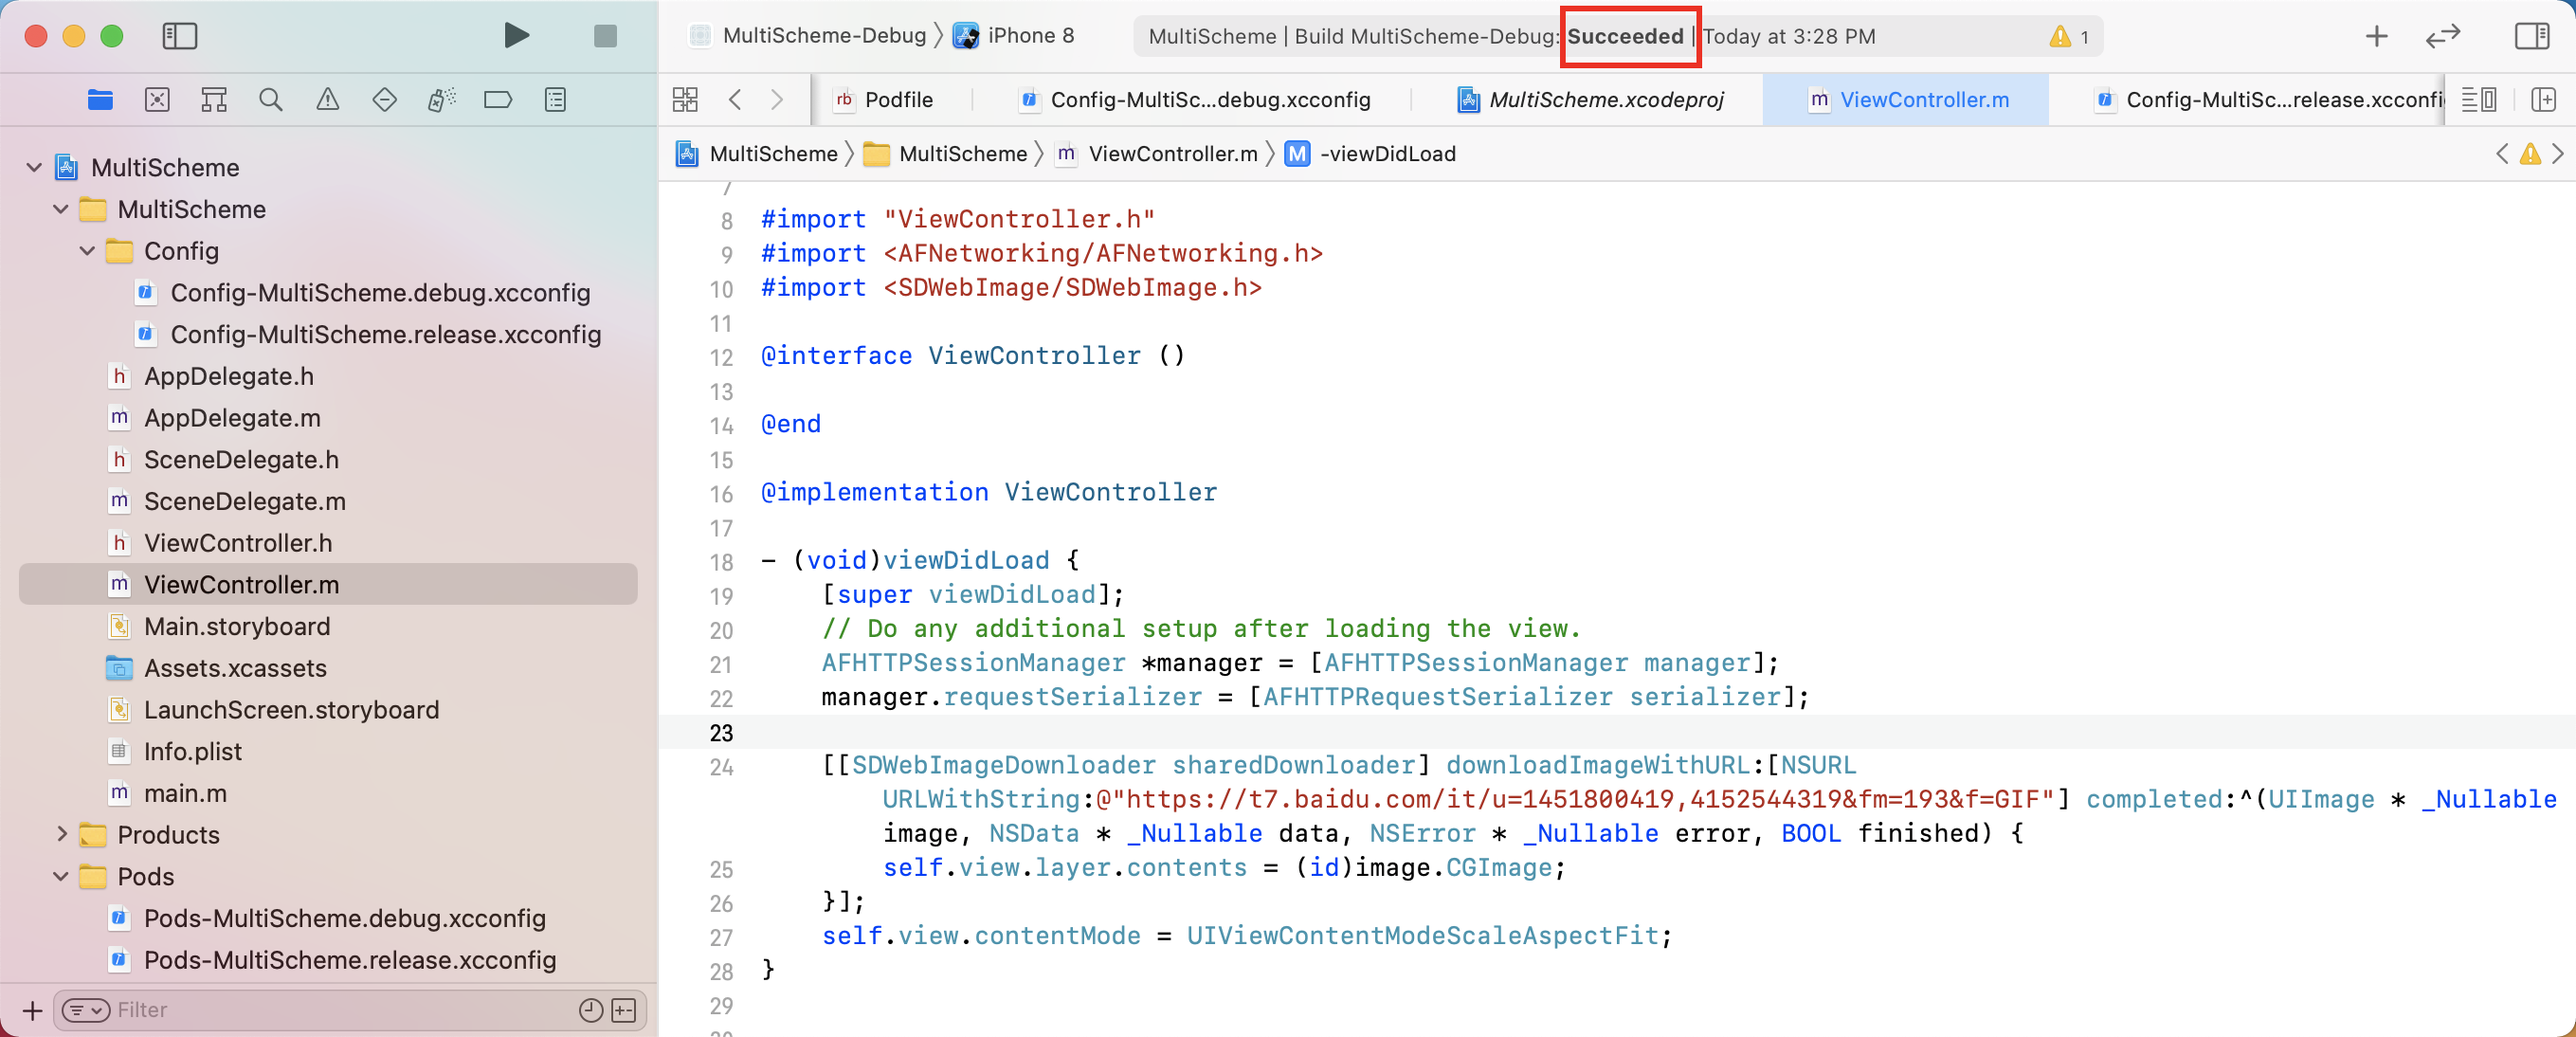Click the editor grid related-items icon
The image size is (2576, 1037).
click(685, 99)
